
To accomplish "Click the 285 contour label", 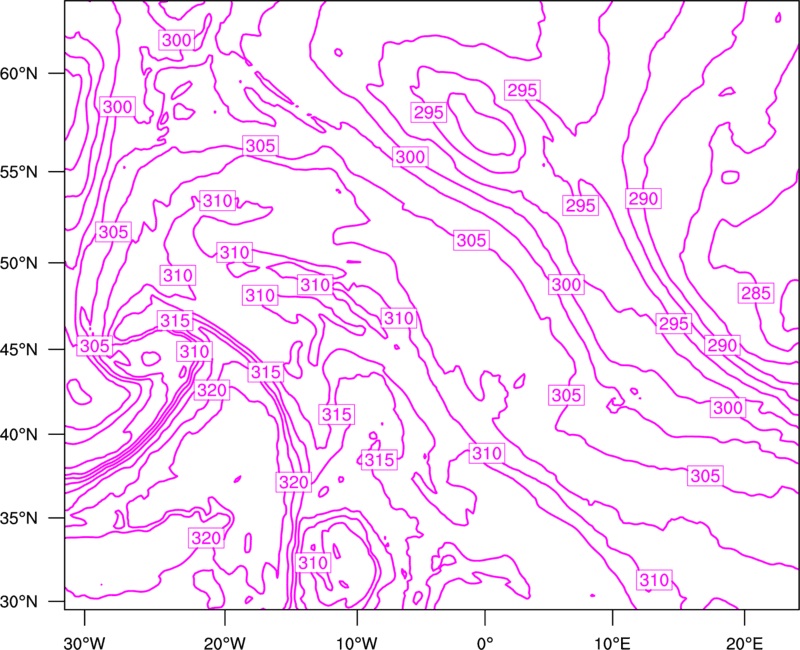I will pos(756,293).
